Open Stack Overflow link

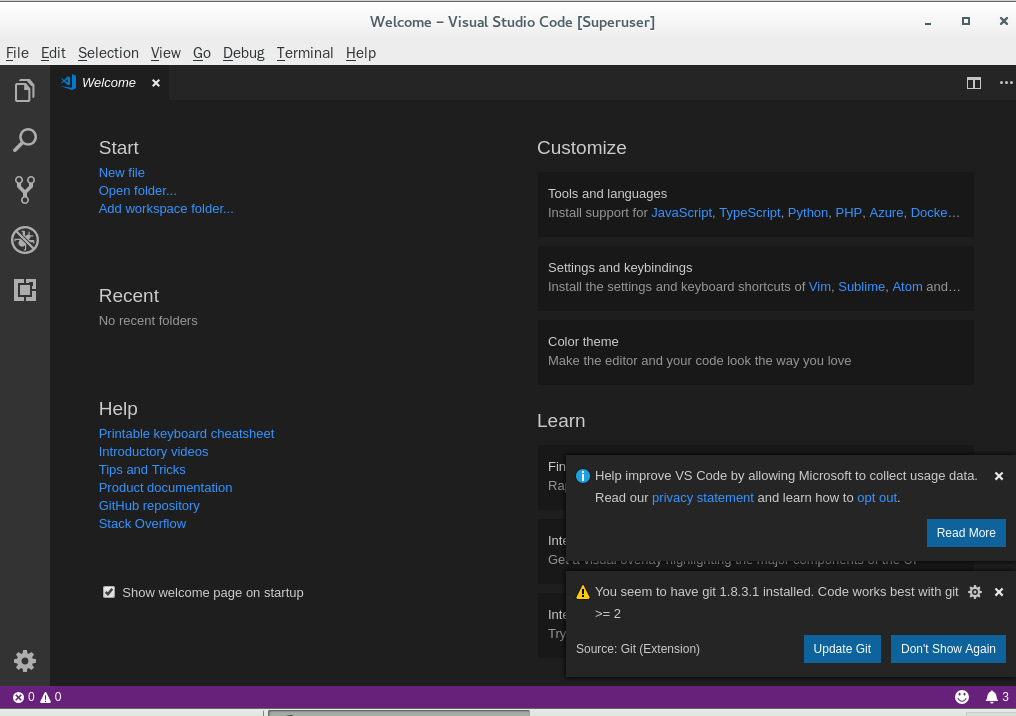point(143,524)
